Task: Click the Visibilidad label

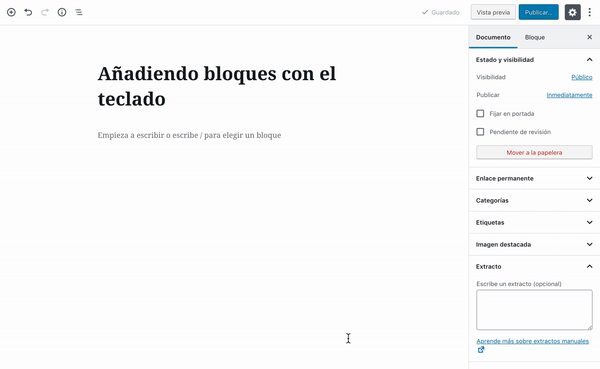Action: tap(491, 77)
